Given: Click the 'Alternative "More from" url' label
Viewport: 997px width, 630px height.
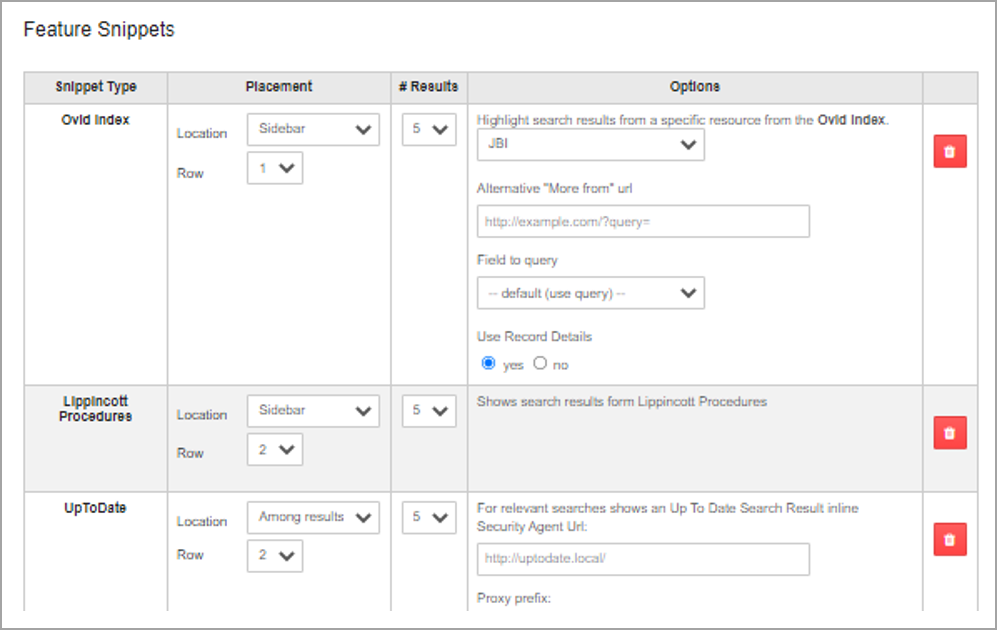Looking at the screenshot, I should 554,188.
